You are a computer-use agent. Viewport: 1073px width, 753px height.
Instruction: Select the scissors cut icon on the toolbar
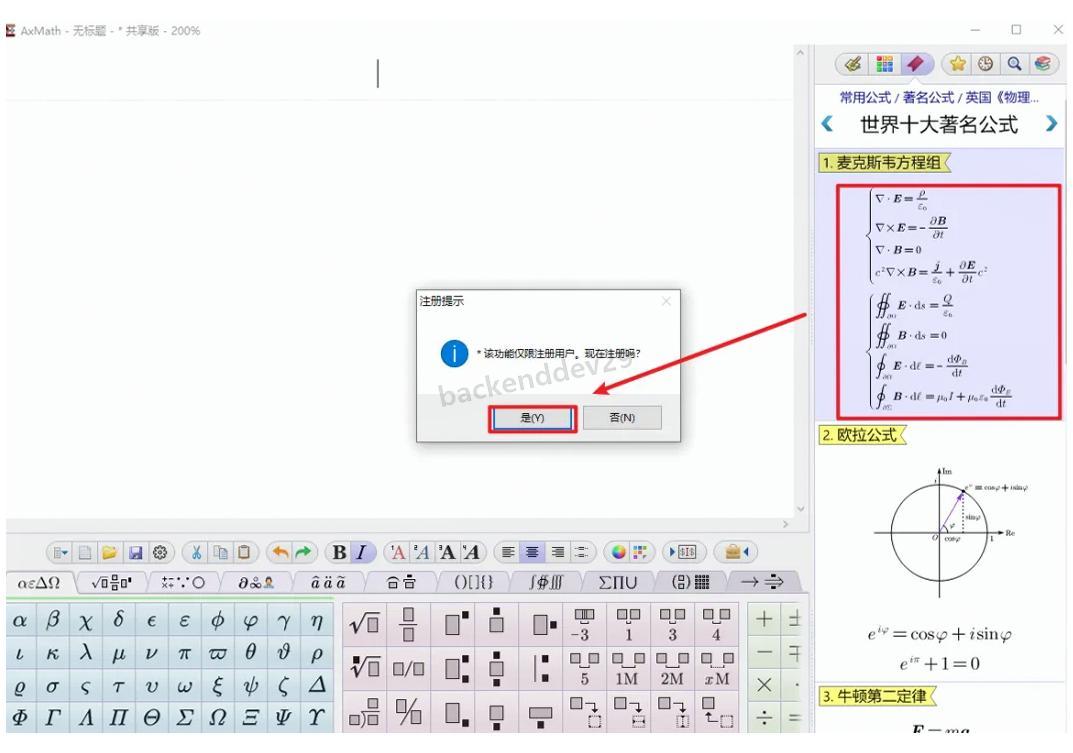pos(197,553)
